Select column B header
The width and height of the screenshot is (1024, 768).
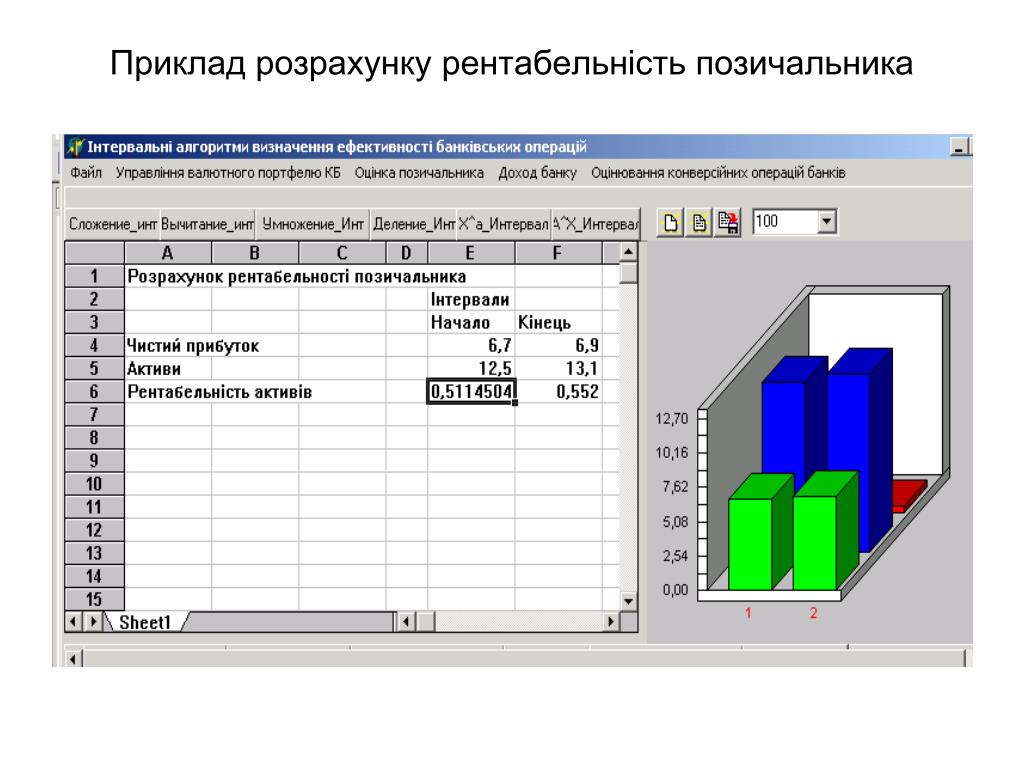pyautogui.click(x=255, y=253)
